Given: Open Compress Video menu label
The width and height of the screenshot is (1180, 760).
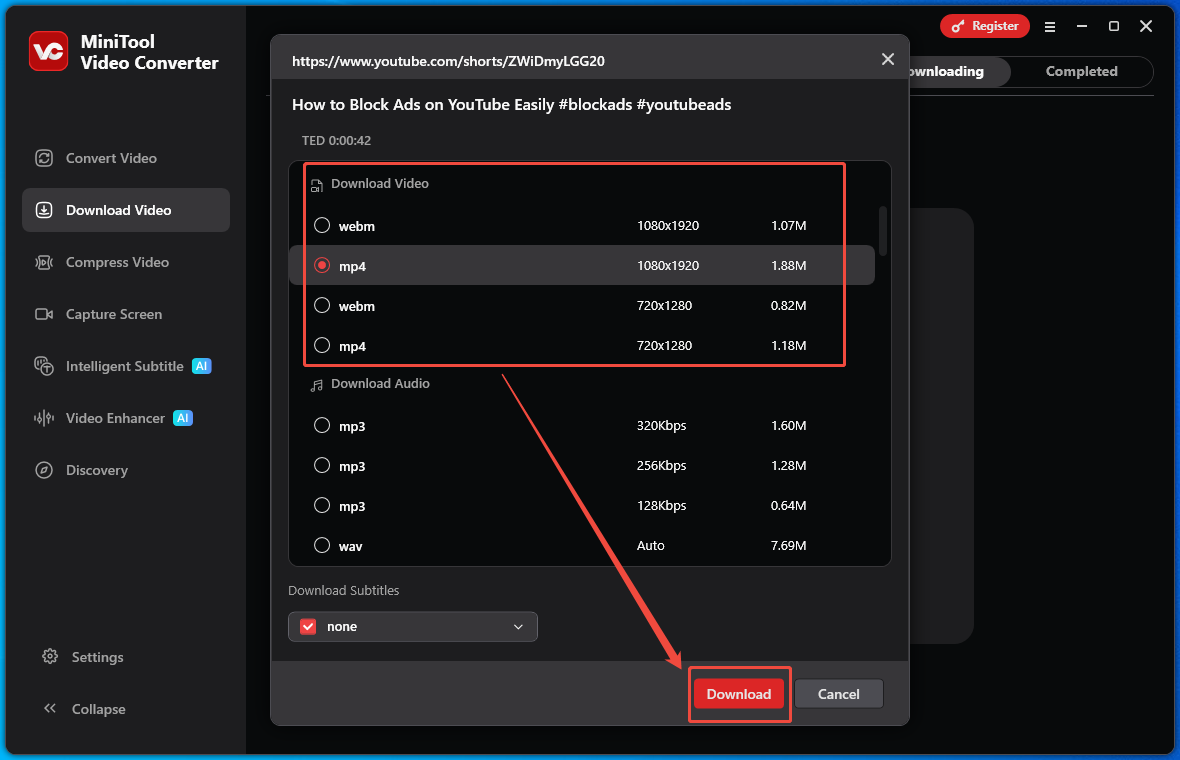Looking at the screenshot, I should tap(117, 262).
